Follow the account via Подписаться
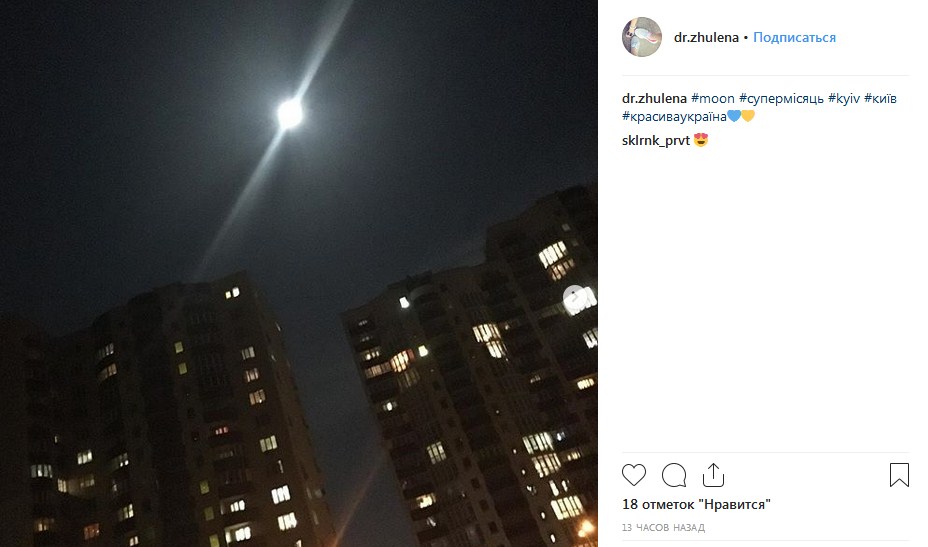Viewport: 928px width, 547px height. 794,37
